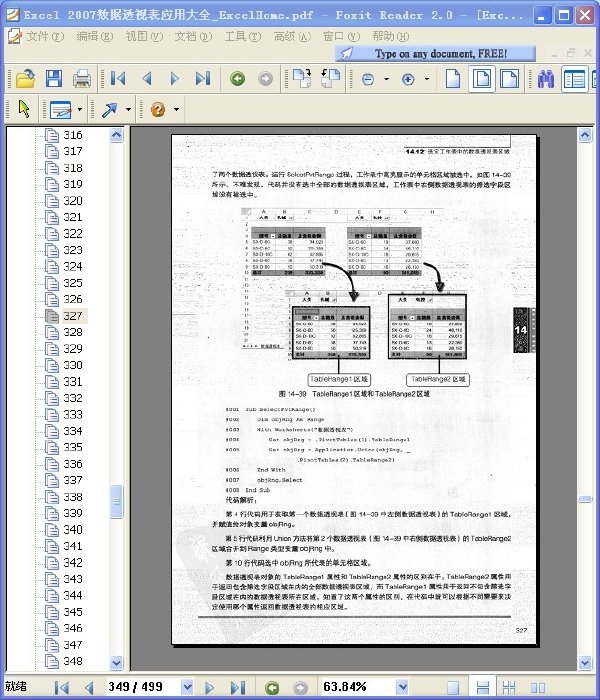The width and height of the screenshot is (600, 700).
Task: Select fit width view icon
Action: tap(509, 79)
